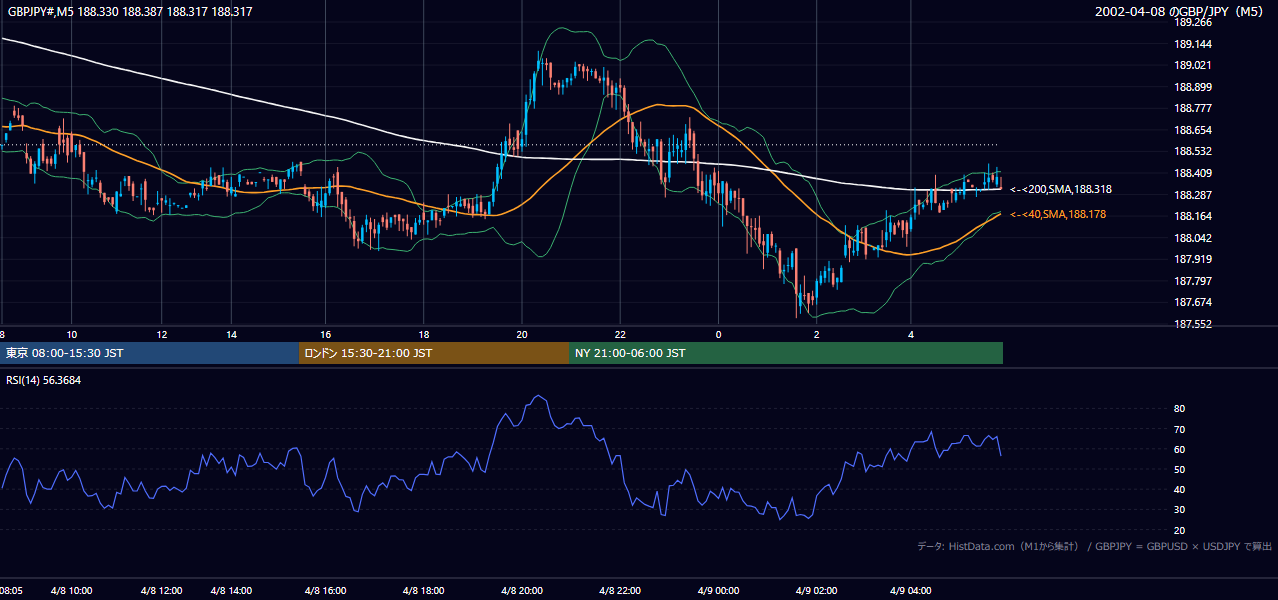Click hour tick '0' under the price chart
This screenshot has height=600, width=1278.
[718, 334]
